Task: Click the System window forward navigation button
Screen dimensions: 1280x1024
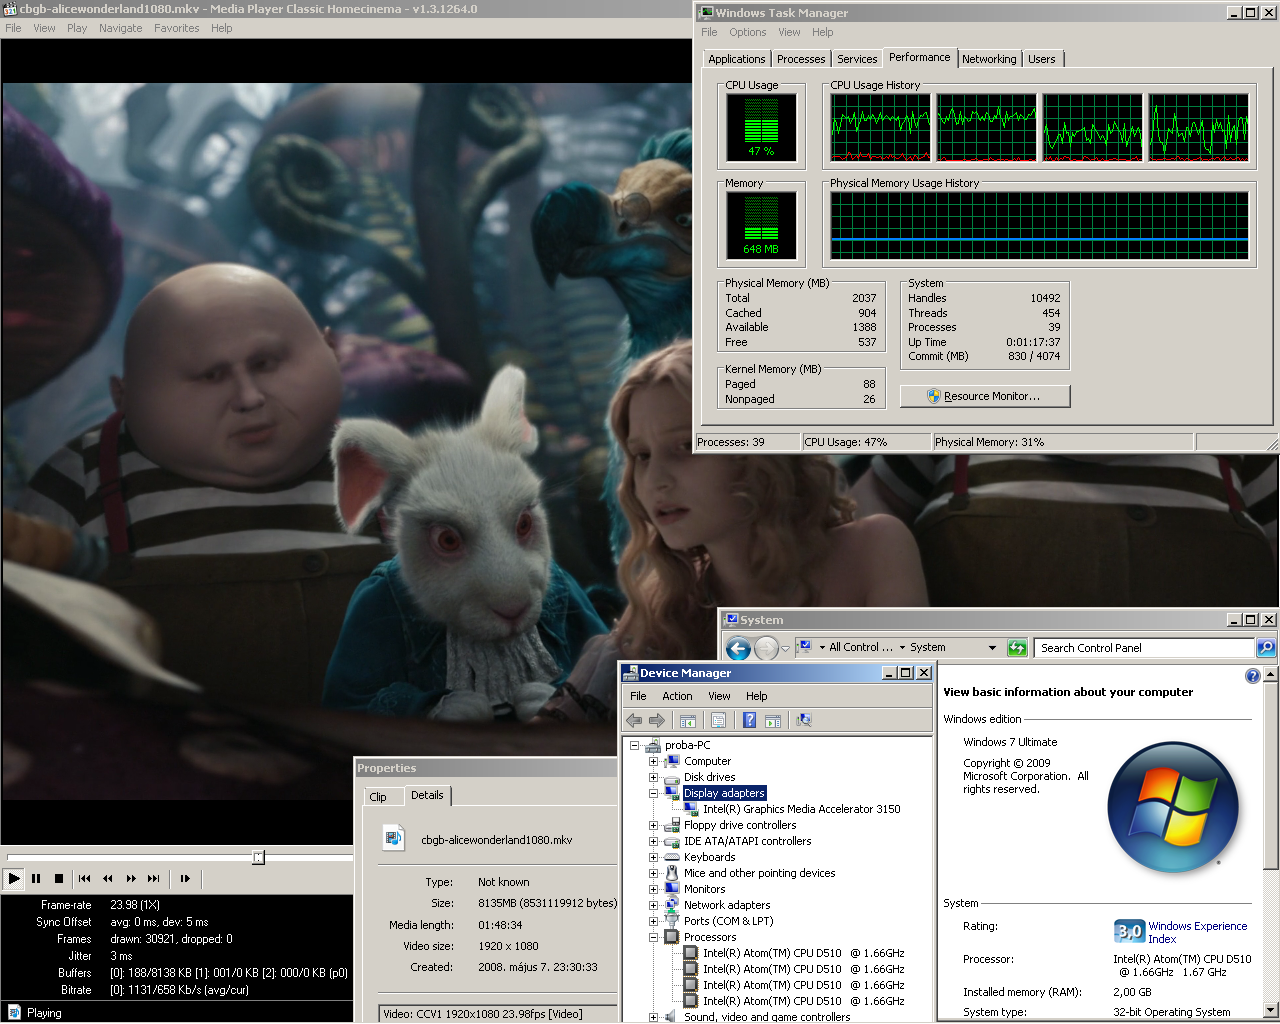Action: 766,648
